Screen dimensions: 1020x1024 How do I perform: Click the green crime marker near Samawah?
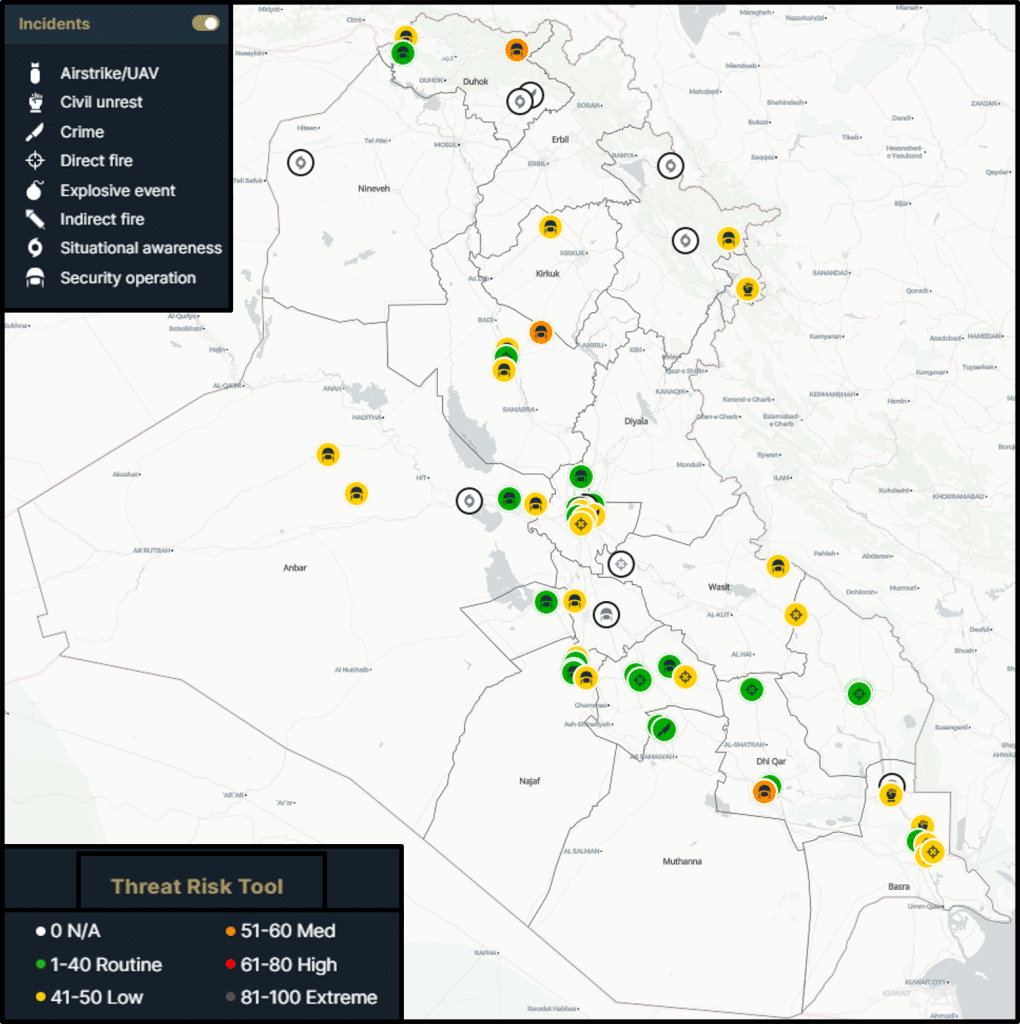pyautogui.click(x=661, y=728)
